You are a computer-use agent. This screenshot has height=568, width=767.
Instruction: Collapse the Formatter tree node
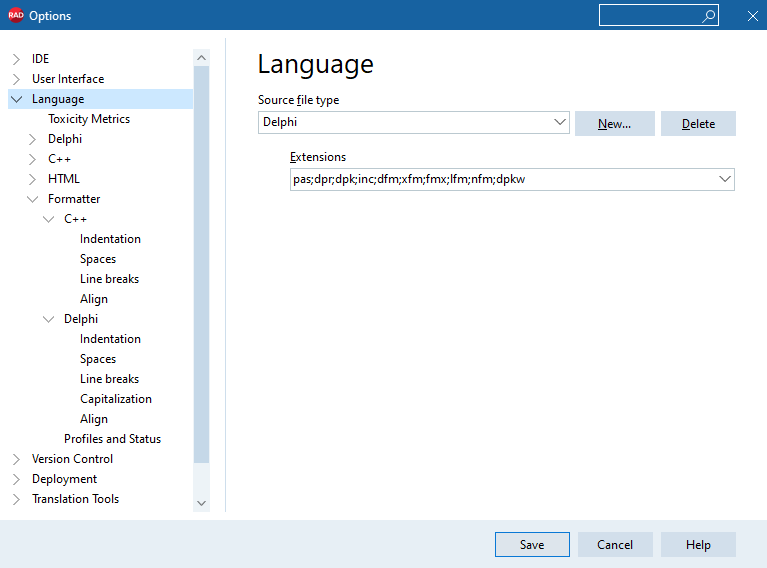pos(32,199)
